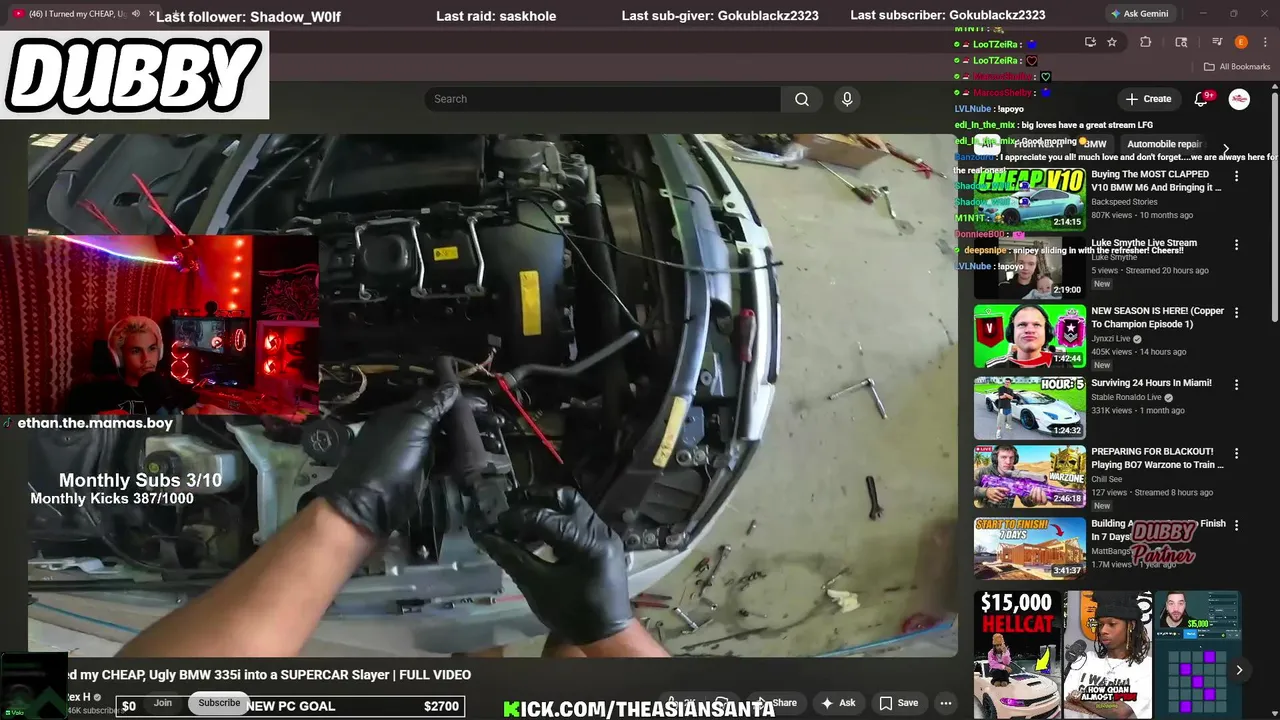Click Warzone video thumbnail
The width and height of the screenshot is (1280, 720).
(1029, 477)
